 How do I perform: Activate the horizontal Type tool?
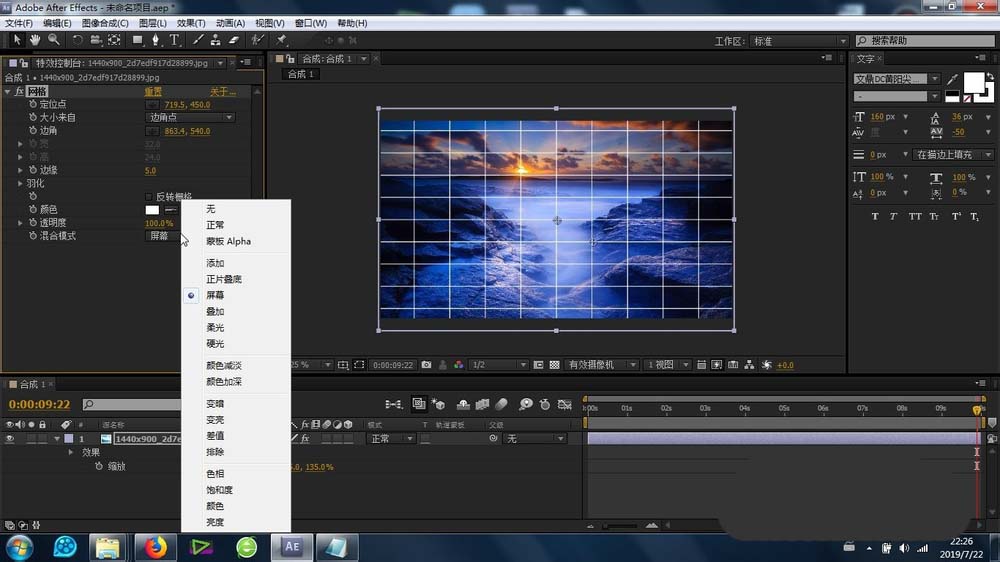coord(174,40)
